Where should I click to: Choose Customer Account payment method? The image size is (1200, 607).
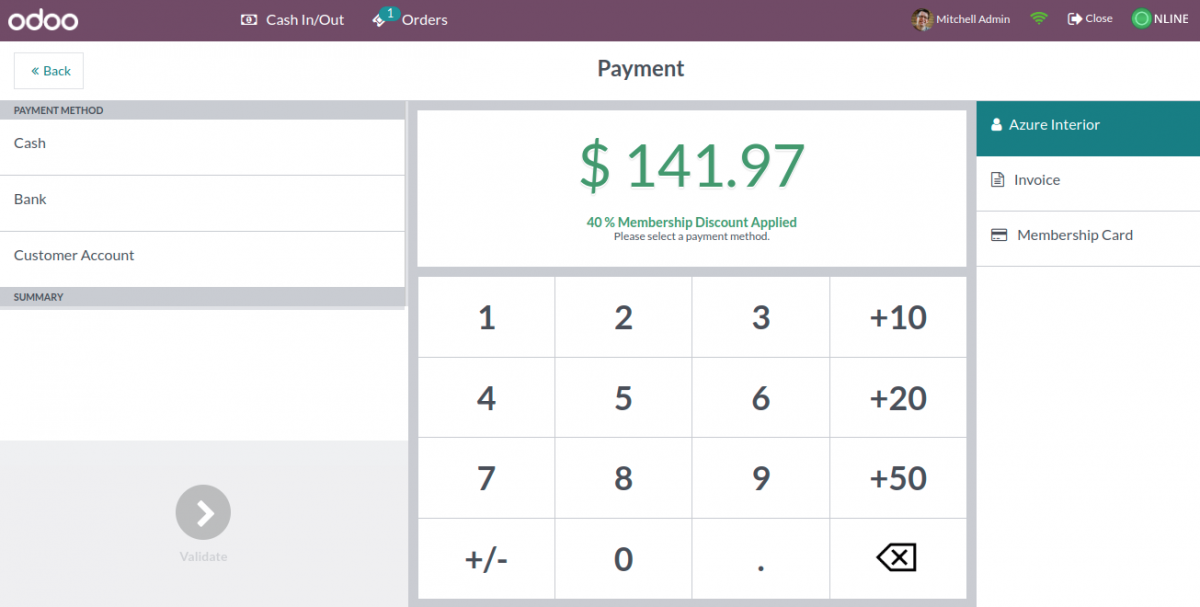[x=202, y=256]
